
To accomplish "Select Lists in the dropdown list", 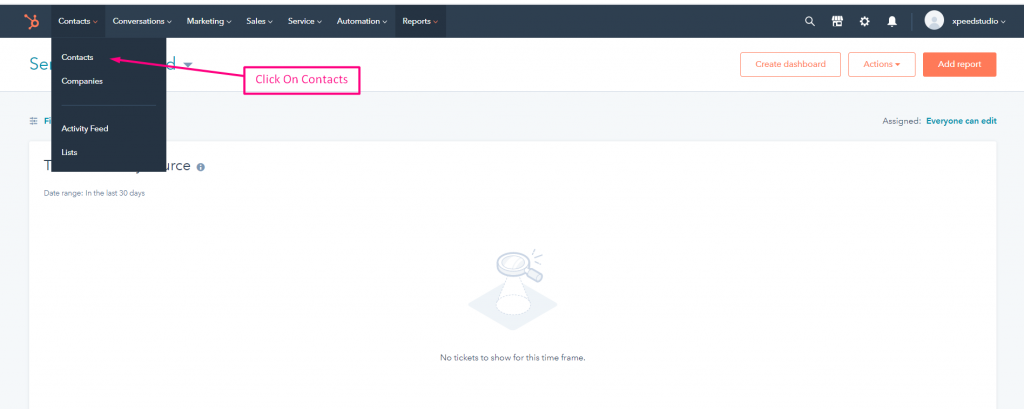I will [69, 152].
